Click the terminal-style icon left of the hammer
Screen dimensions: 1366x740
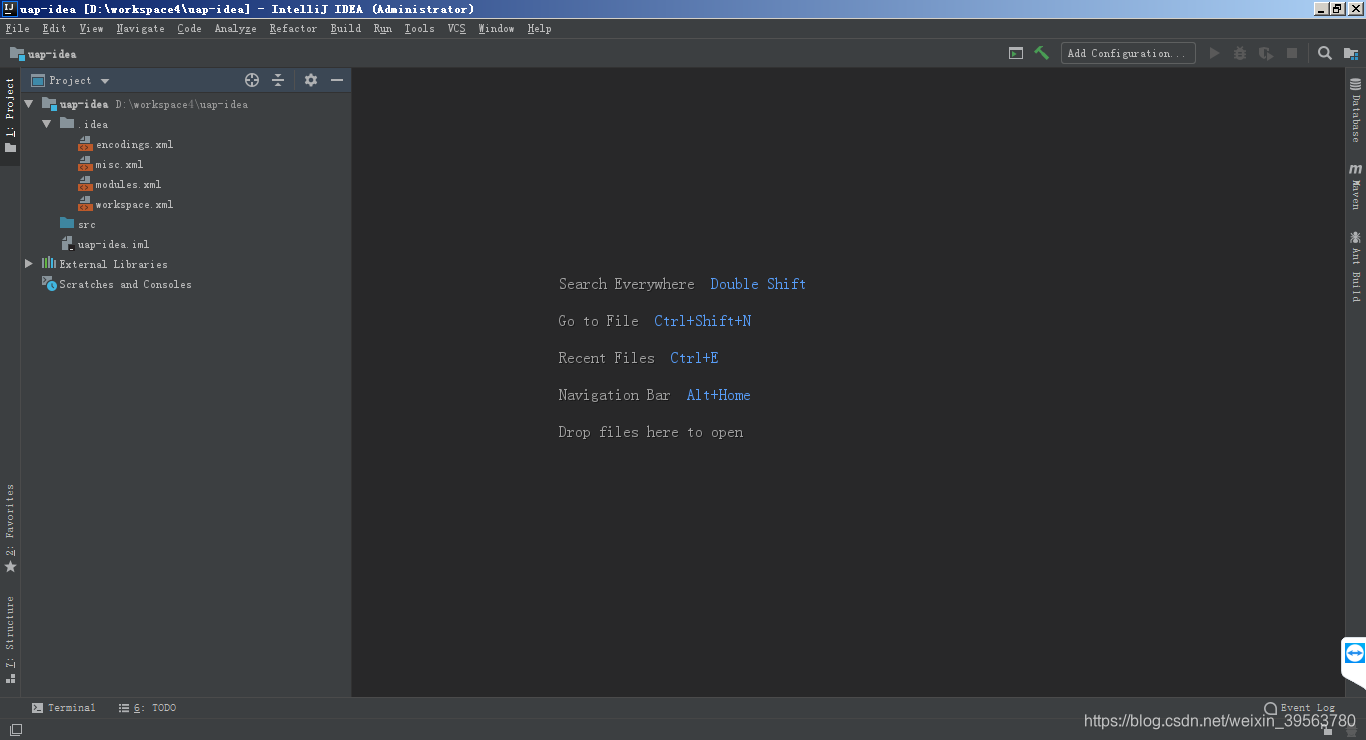pos(1016,53)
